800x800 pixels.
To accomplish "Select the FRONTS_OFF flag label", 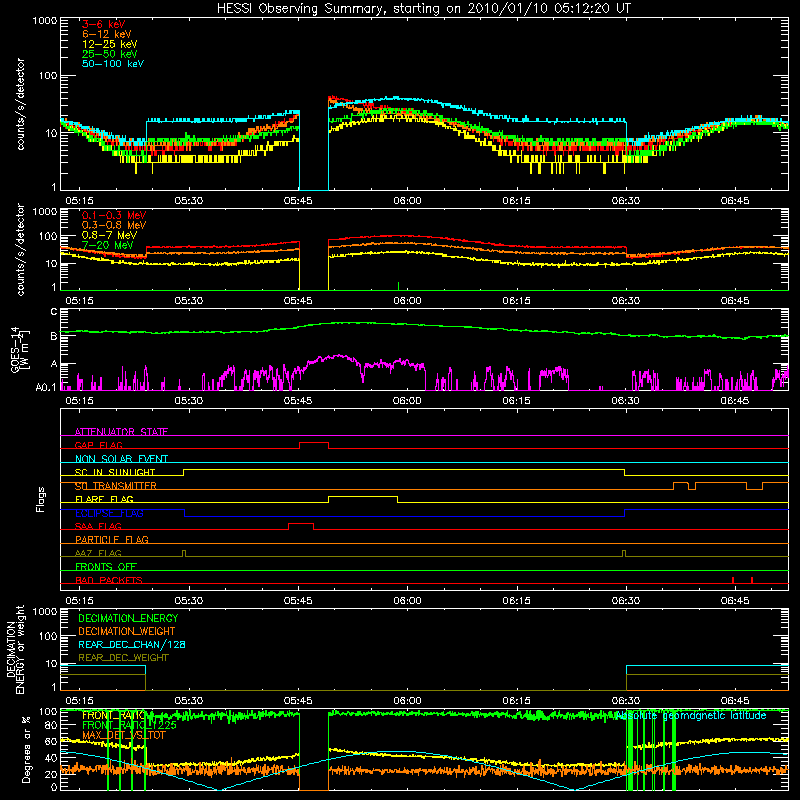I will (106, 566).
